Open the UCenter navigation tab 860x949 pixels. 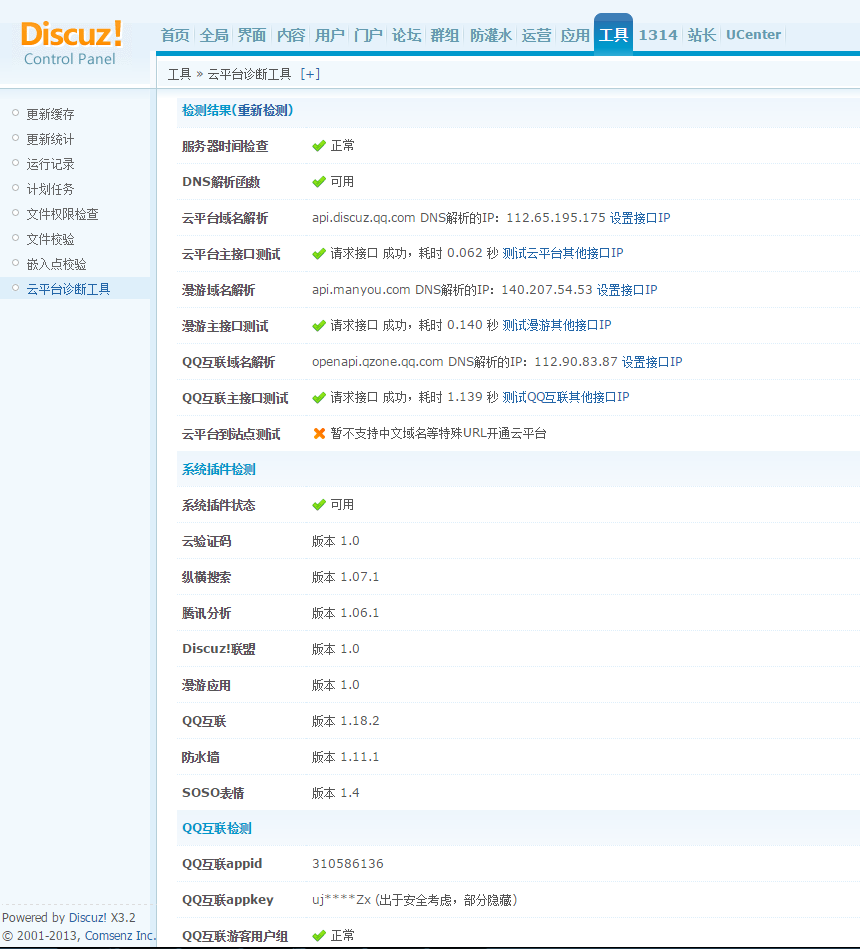tap(753, 35)
